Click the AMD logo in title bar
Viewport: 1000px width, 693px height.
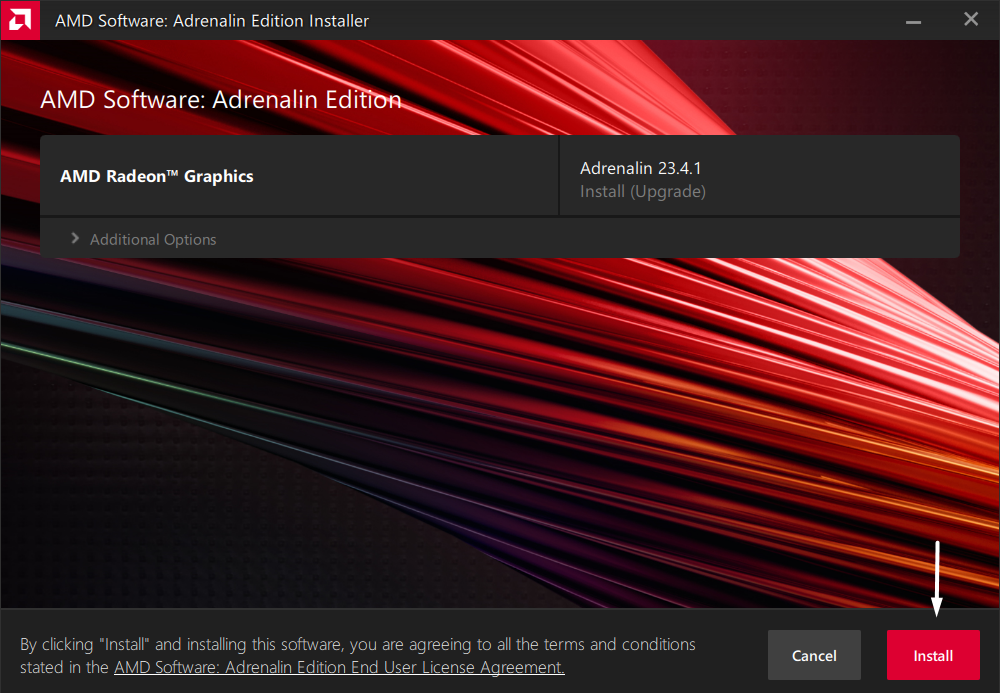click(x=20, y=20)
